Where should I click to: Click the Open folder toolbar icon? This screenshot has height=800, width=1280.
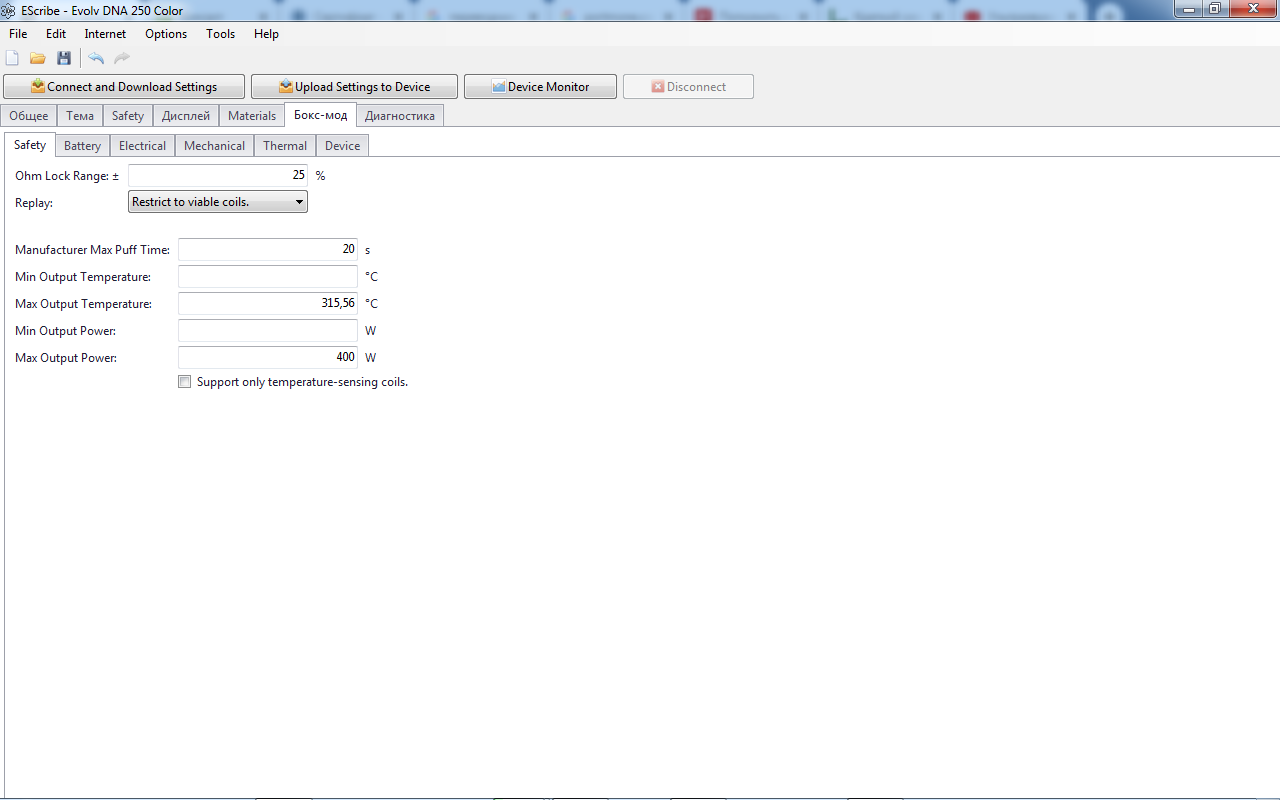pos(38,58)
